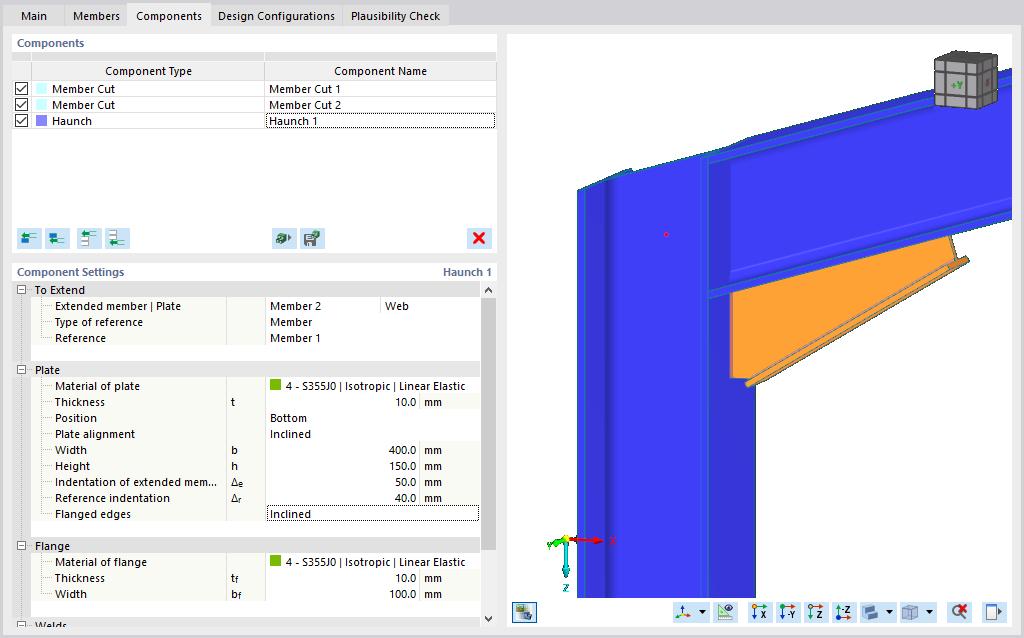Load a component from the library
This screenshot has width=1024, height=638.
pyautogui.click(x=283, y=238)
